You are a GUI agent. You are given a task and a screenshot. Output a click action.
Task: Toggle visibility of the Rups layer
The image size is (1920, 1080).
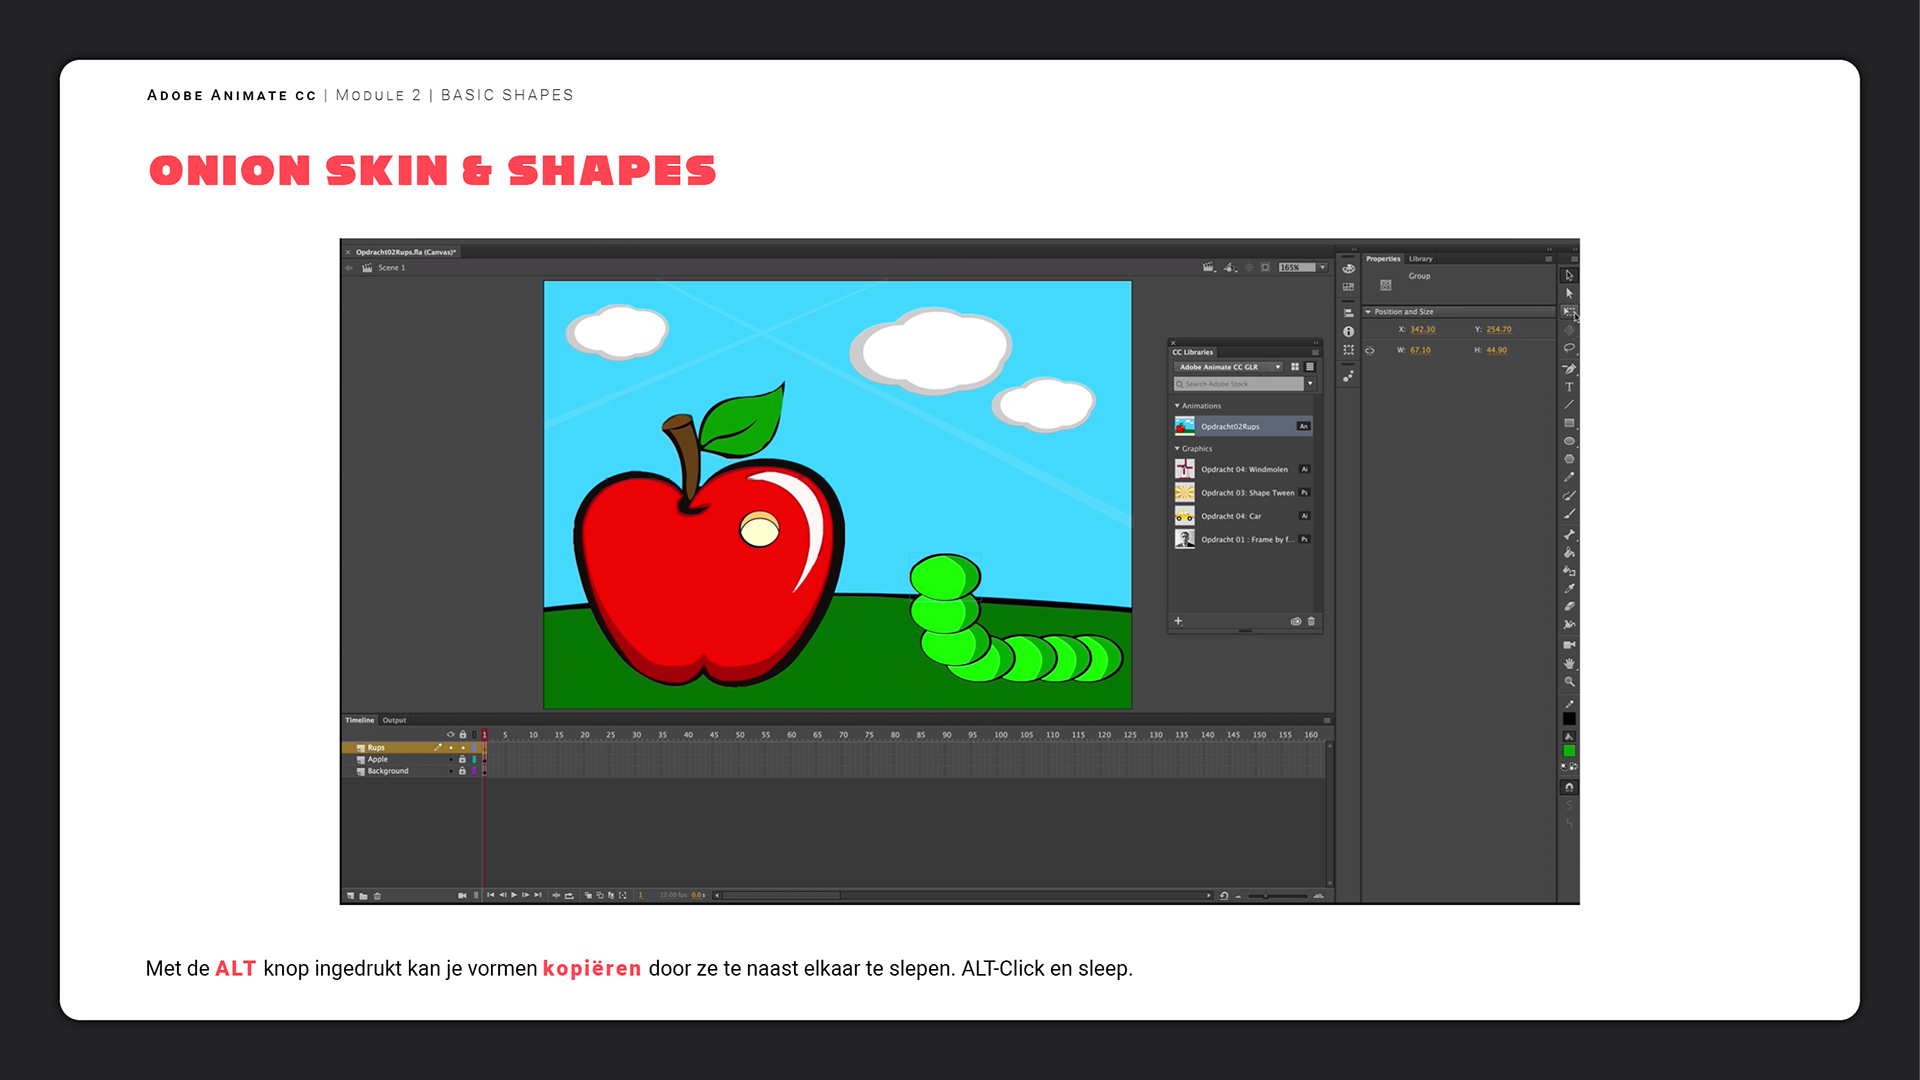tap(451, 748)
